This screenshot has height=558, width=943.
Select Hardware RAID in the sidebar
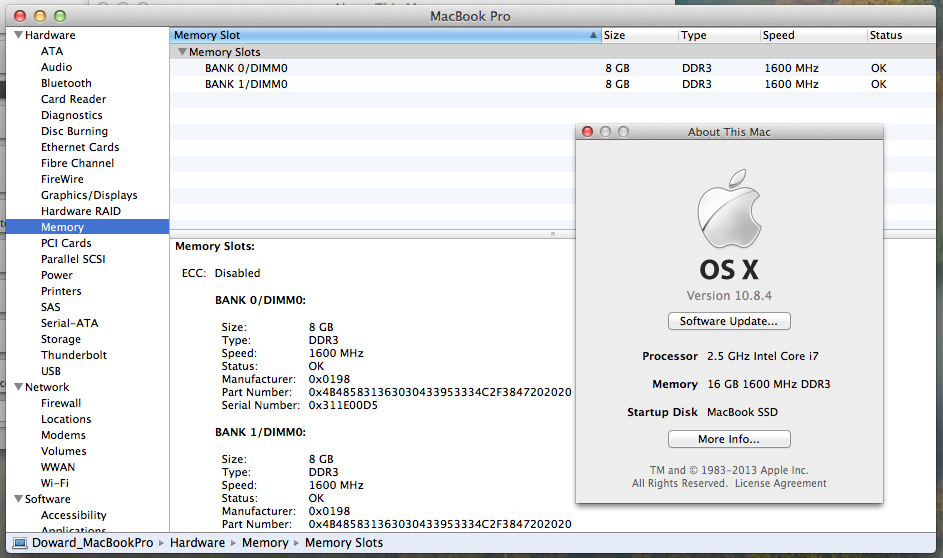(x=81, y=211)
